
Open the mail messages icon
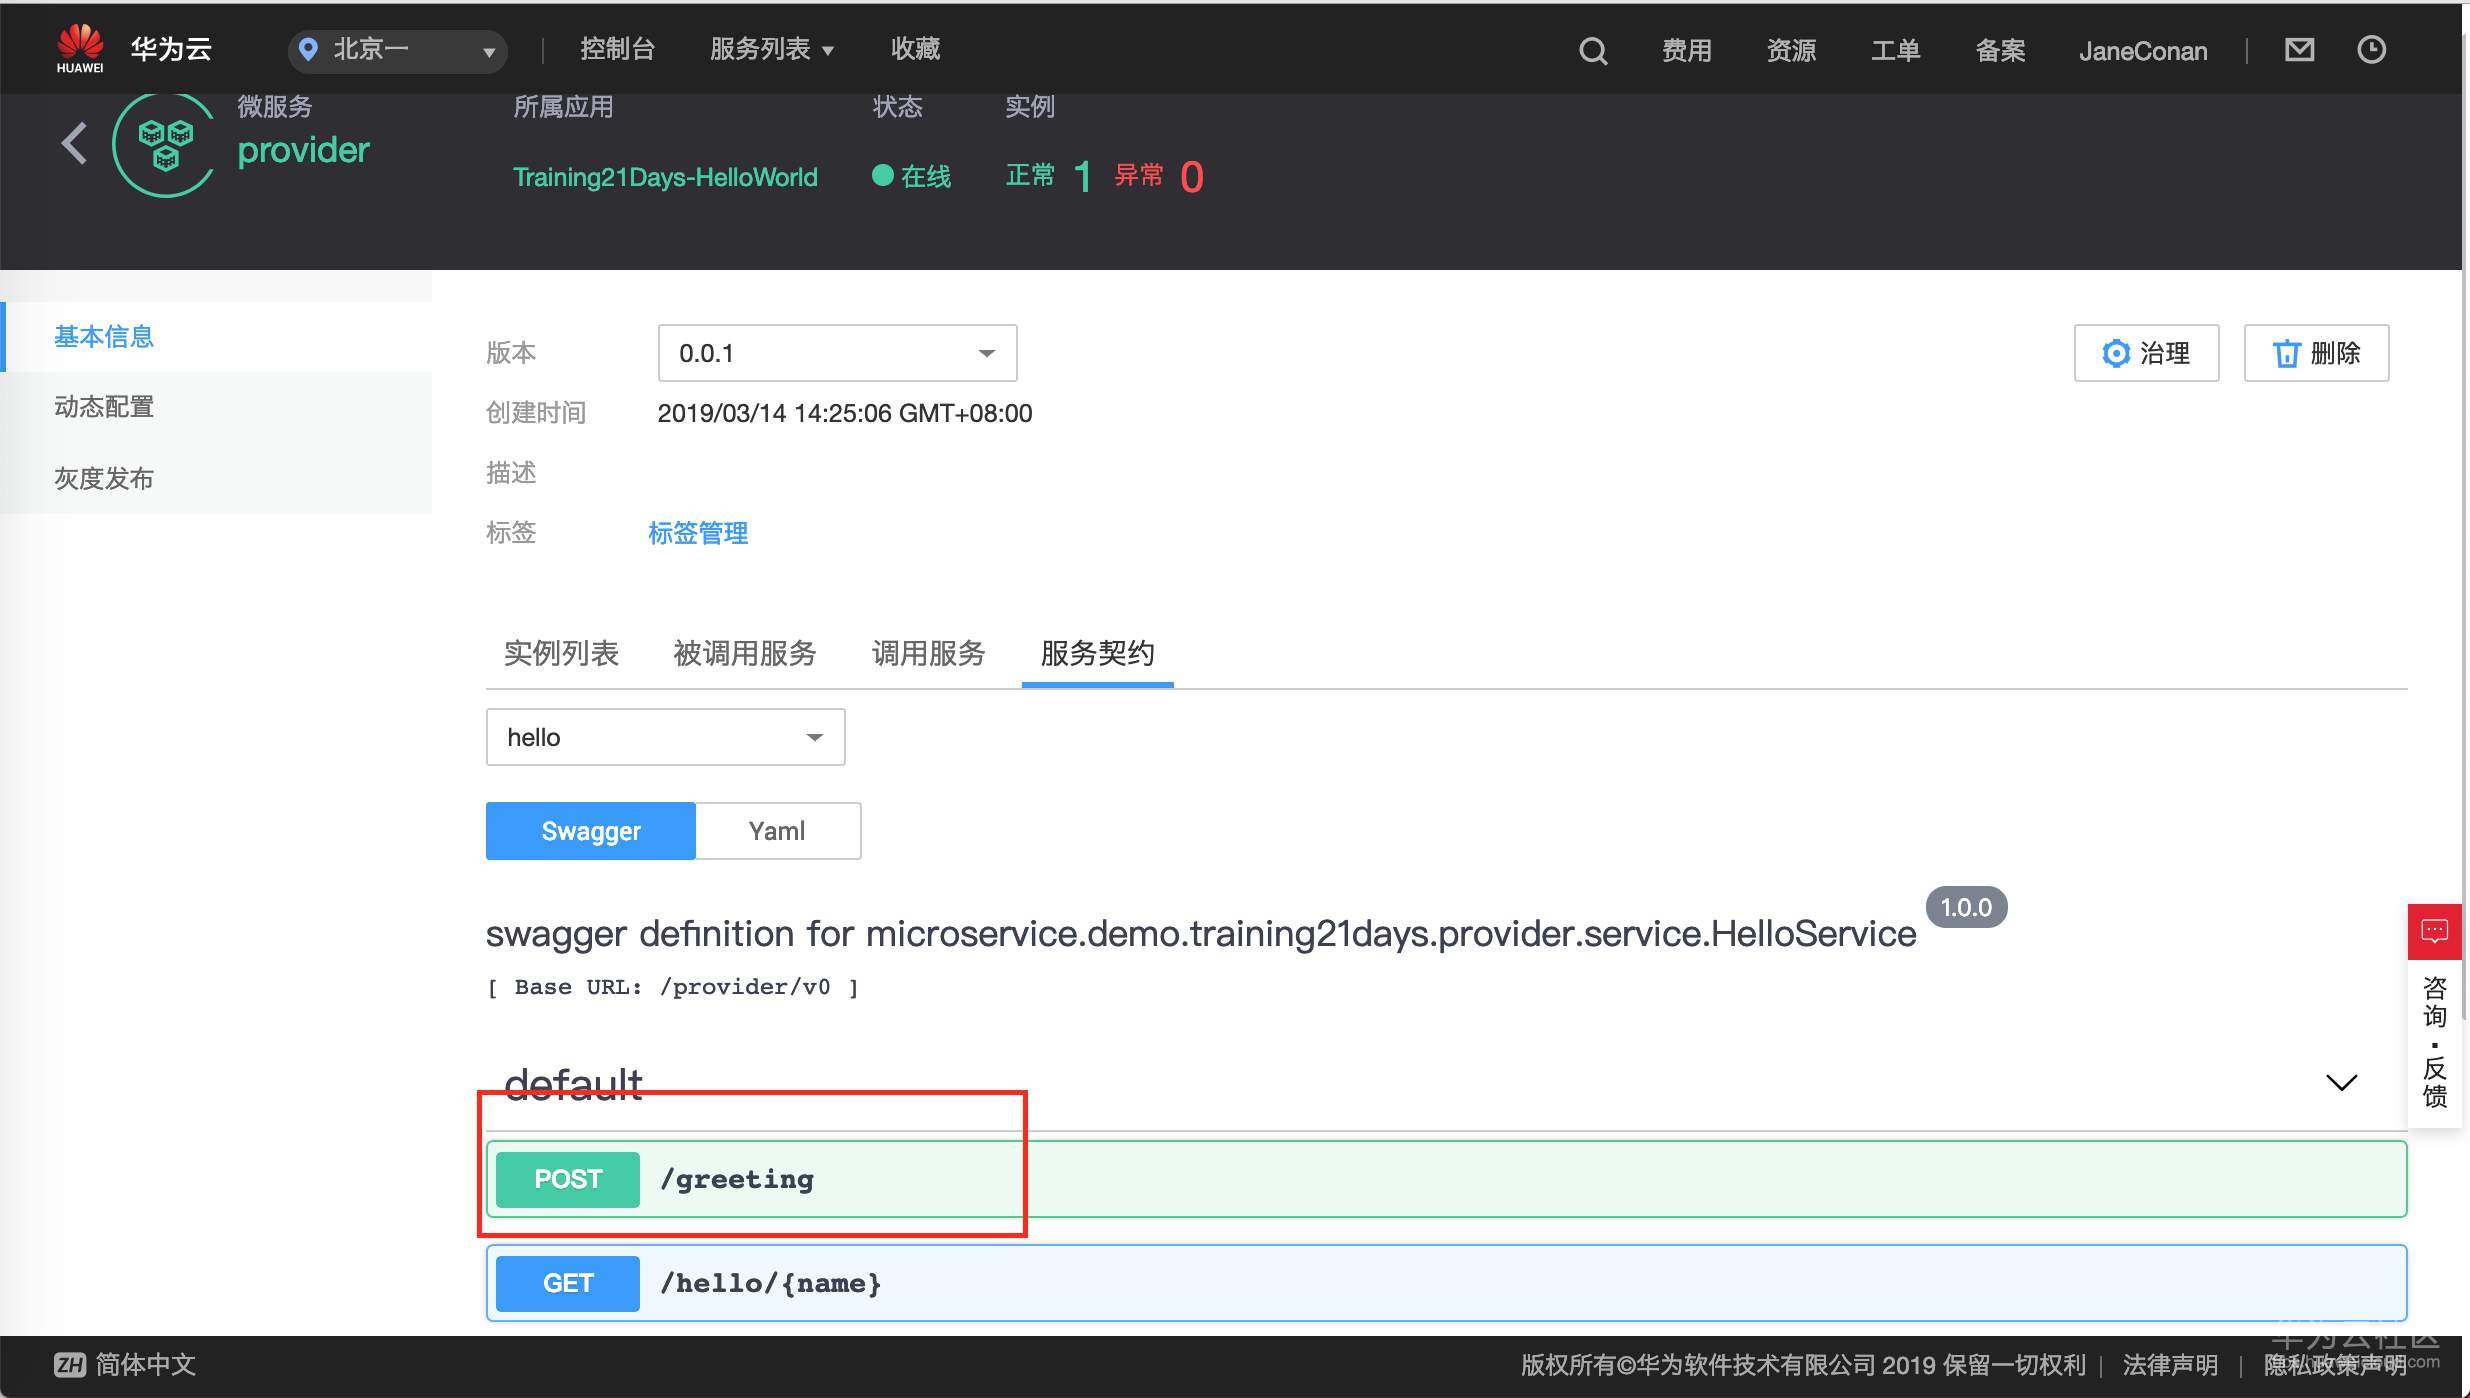click(x=2299, y=49)
